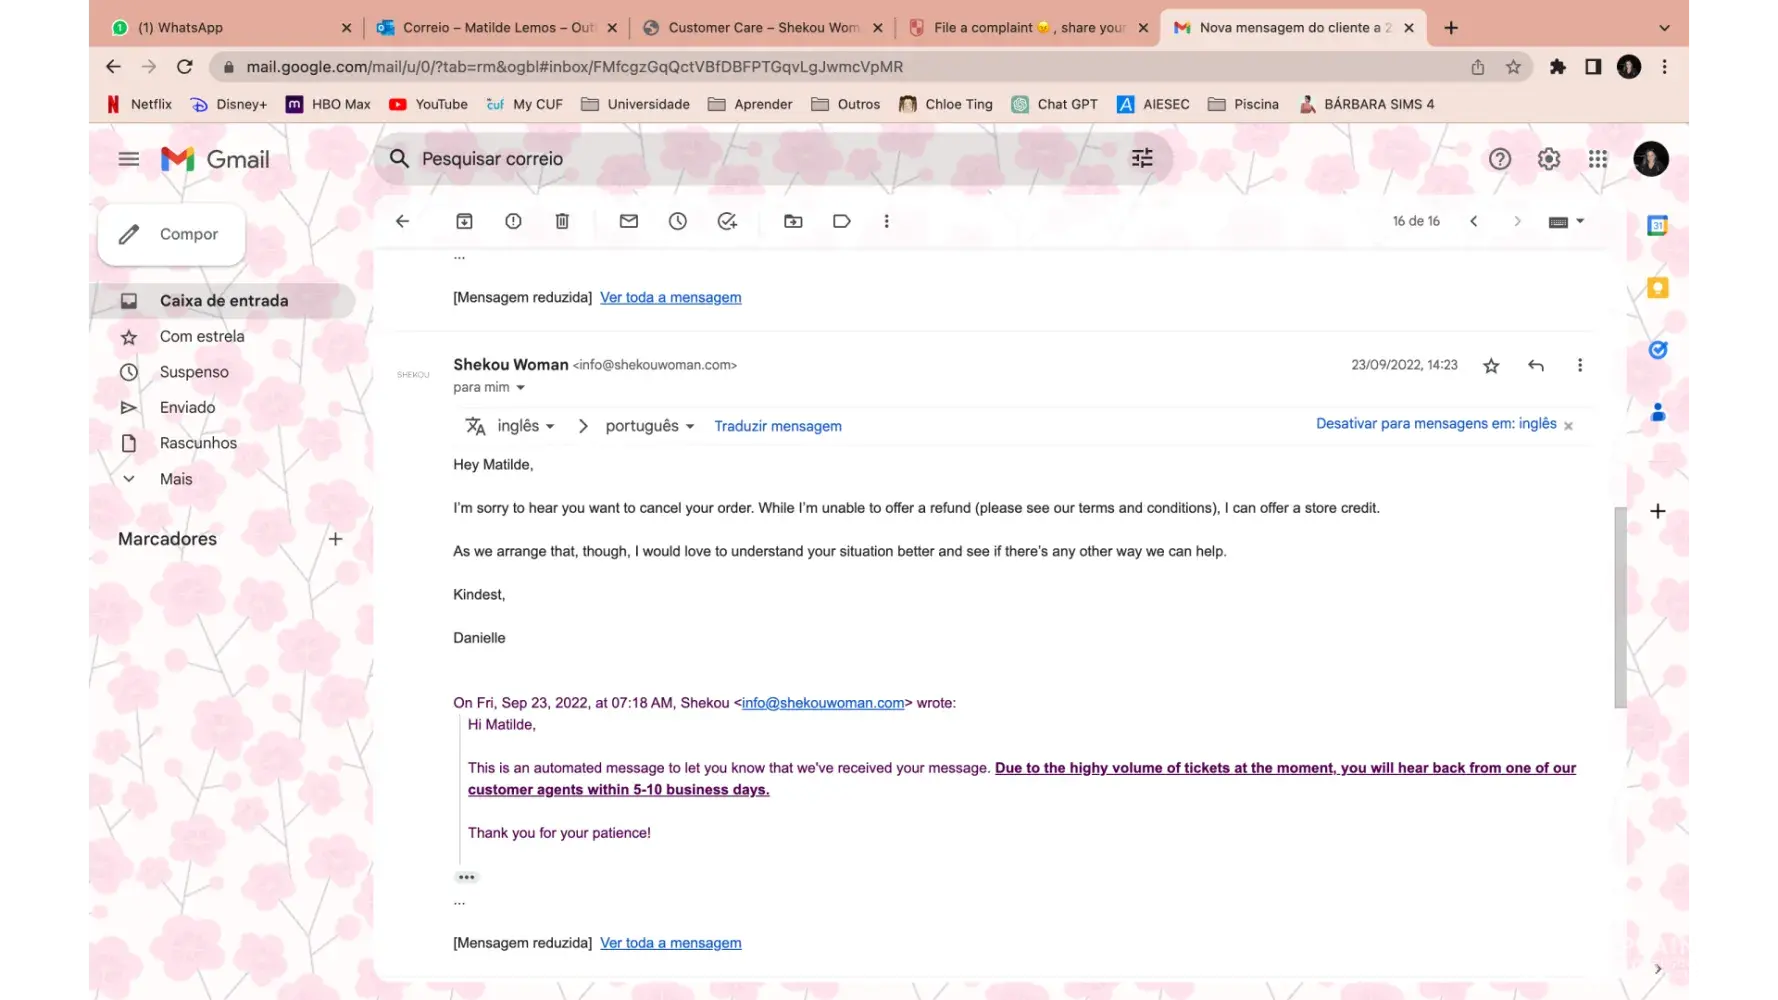Toggle browser side panel
The height and width of the screenshot is (1000, 1778).
pyautogui.click(x=1593, y=67)
